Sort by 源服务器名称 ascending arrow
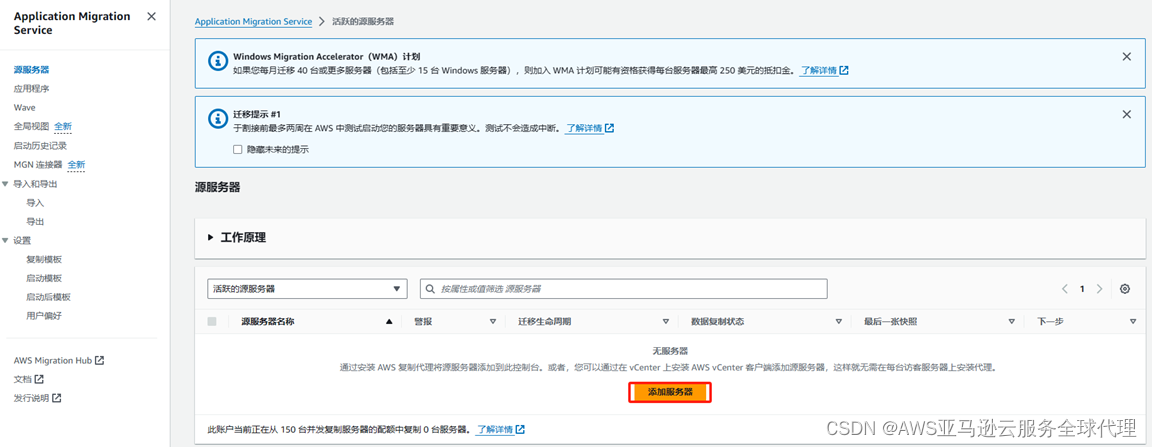The height and width of the screenshot is (447, 1152). [x=389, y=322]
